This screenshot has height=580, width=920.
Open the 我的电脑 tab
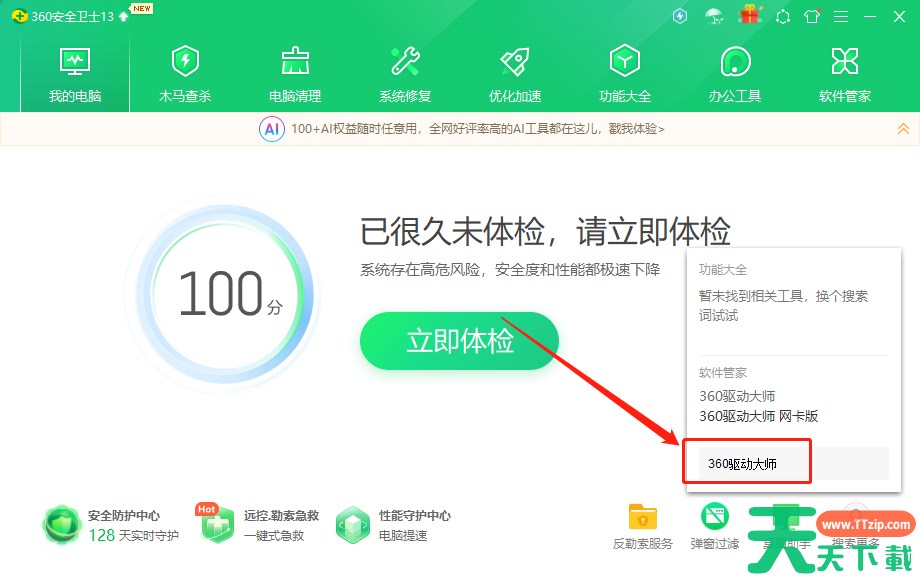tap(75, 74)
